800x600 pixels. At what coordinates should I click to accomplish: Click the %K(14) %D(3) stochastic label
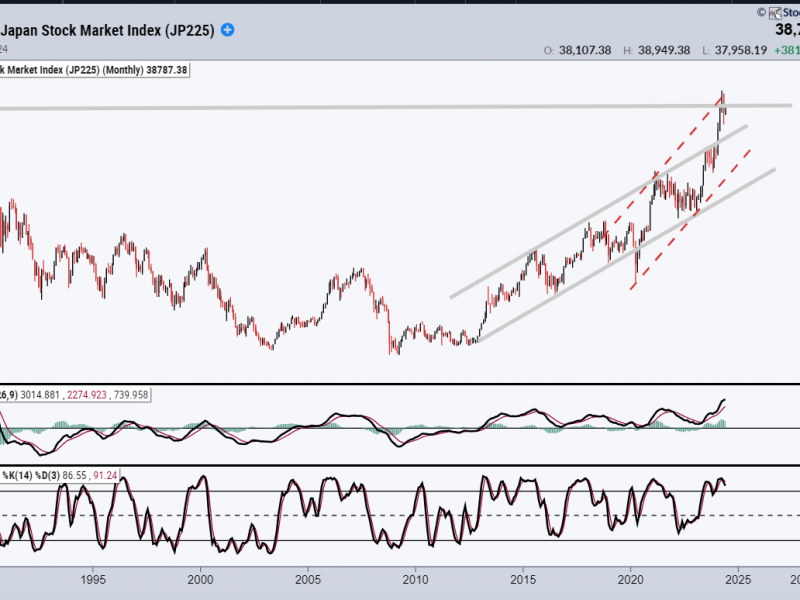pos(31,476)
